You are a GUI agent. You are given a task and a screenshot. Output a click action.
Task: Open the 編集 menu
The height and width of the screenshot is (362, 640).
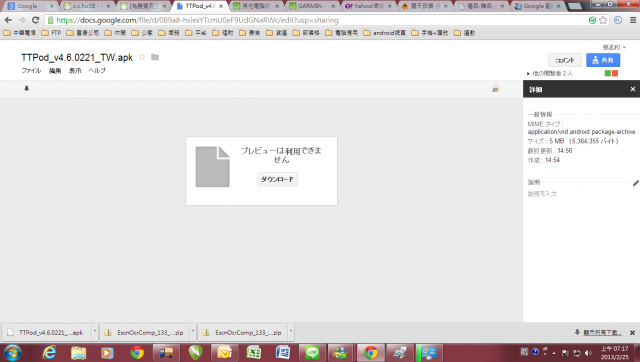(x=55, y=71)
